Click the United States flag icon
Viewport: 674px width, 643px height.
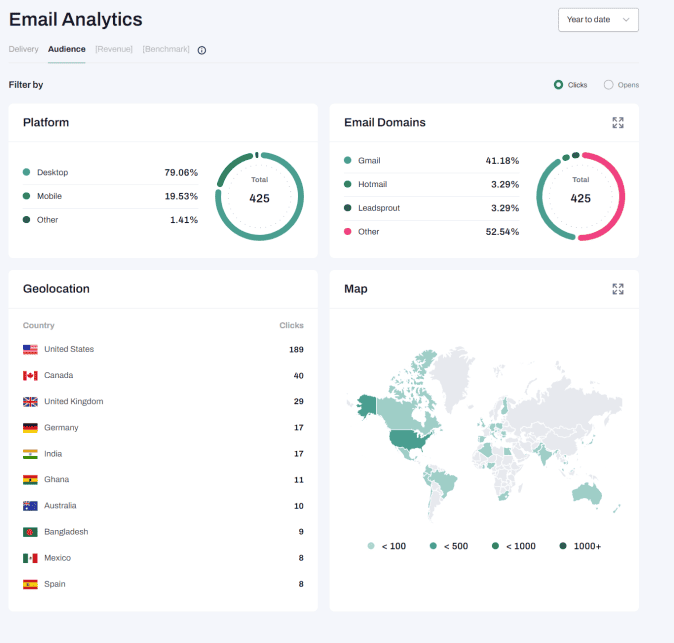coord(30,350)
